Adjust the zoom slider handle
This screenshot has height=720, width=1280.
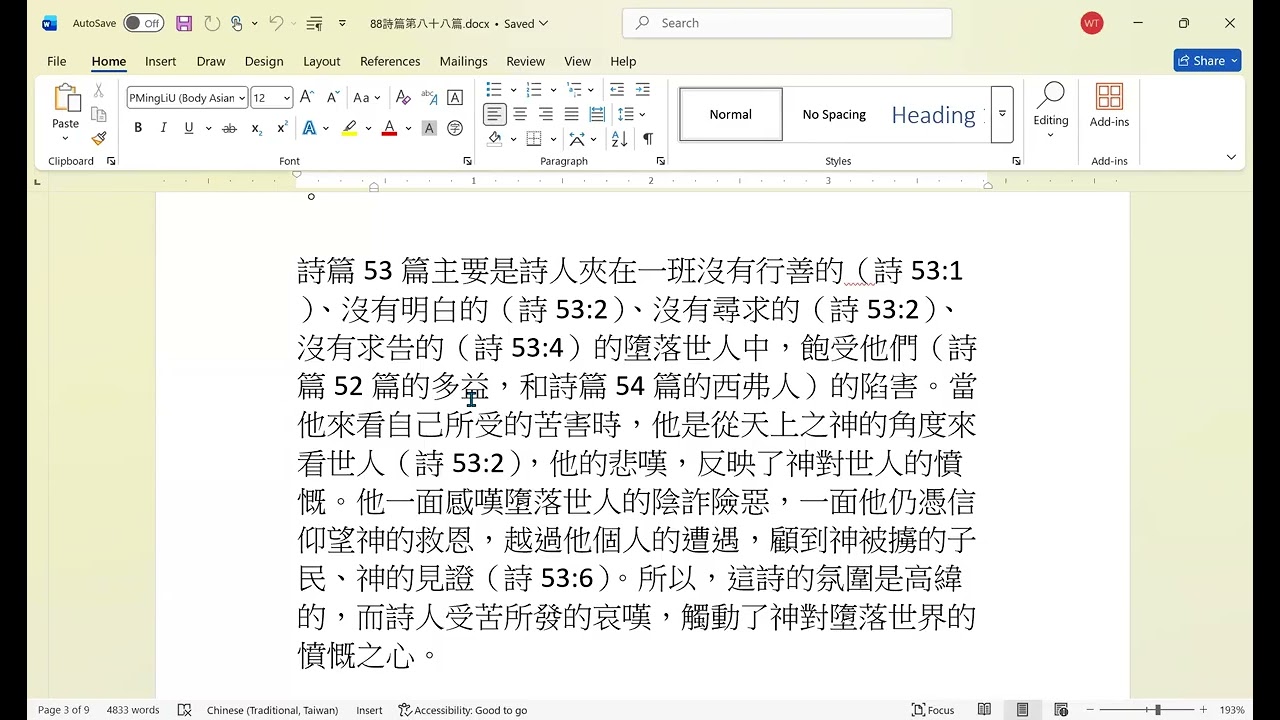click(x=1157, y=710)
